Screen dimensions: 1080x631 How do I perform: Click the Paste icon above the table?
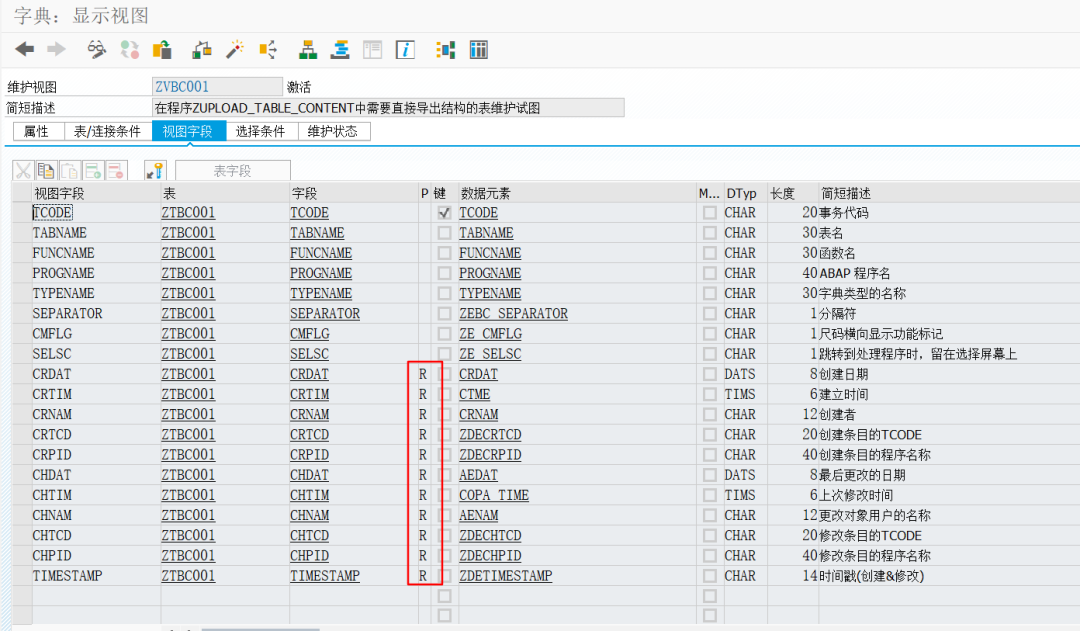tap(70, 170)
